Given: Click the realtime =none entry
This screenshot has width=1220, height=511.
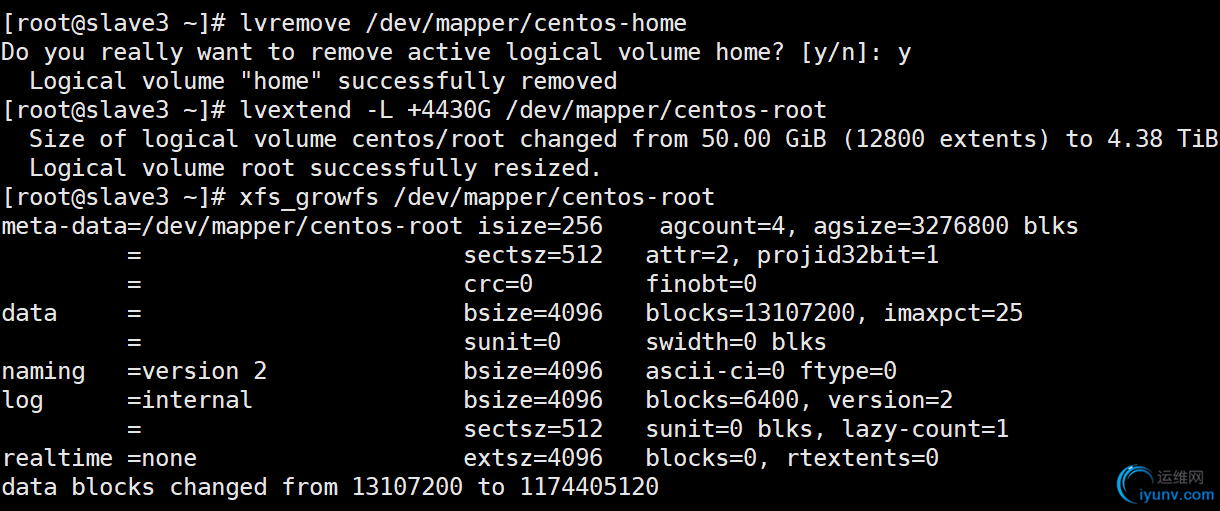Looking at the screenshot, I should [99, 458].
